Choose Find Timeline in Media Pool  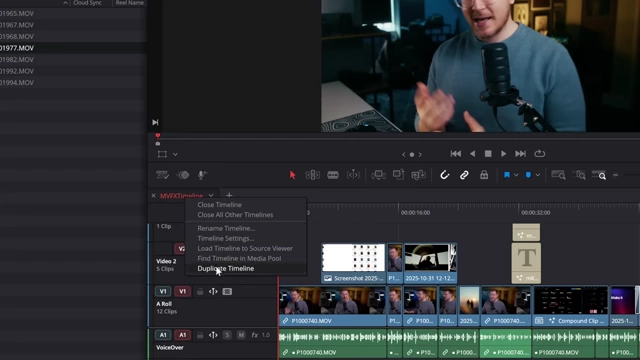pos(239,258)
